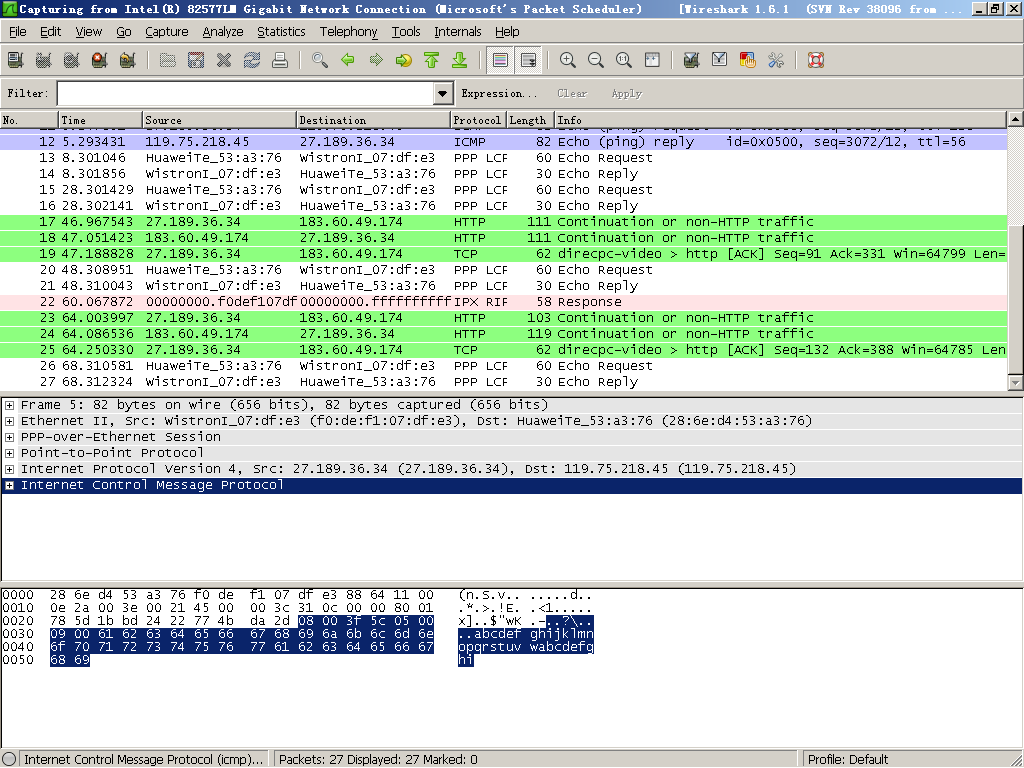Zoom in on packet text
The height and width of the screenshot is (768, 1024).
coord(568,60)
